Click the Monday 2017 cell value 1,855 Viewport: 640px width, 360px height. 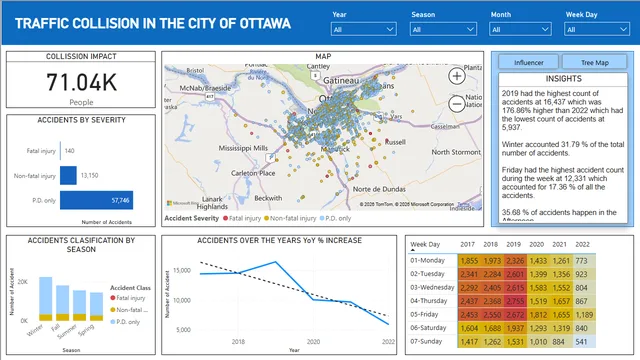(469, 261)
